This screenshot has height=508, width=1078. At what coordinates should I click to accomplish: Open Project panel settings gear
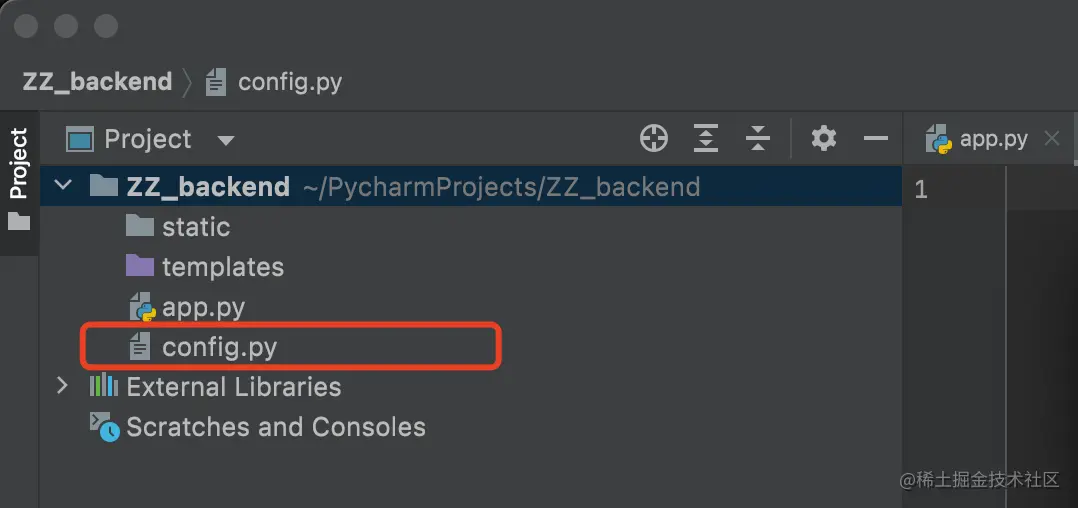click(824, 139)
